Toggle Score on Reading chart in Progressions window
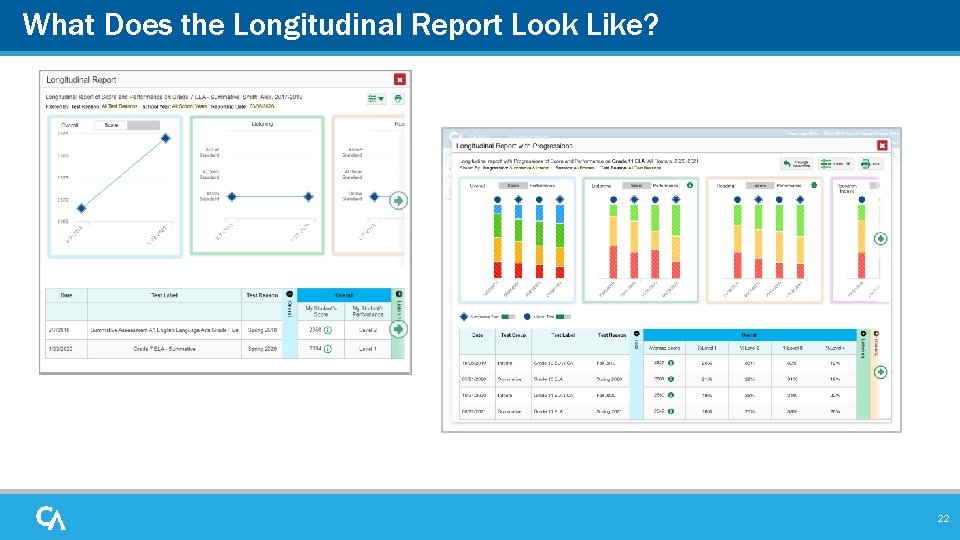Viewport: 960px width, 540px height. click(x=760, y=186)
